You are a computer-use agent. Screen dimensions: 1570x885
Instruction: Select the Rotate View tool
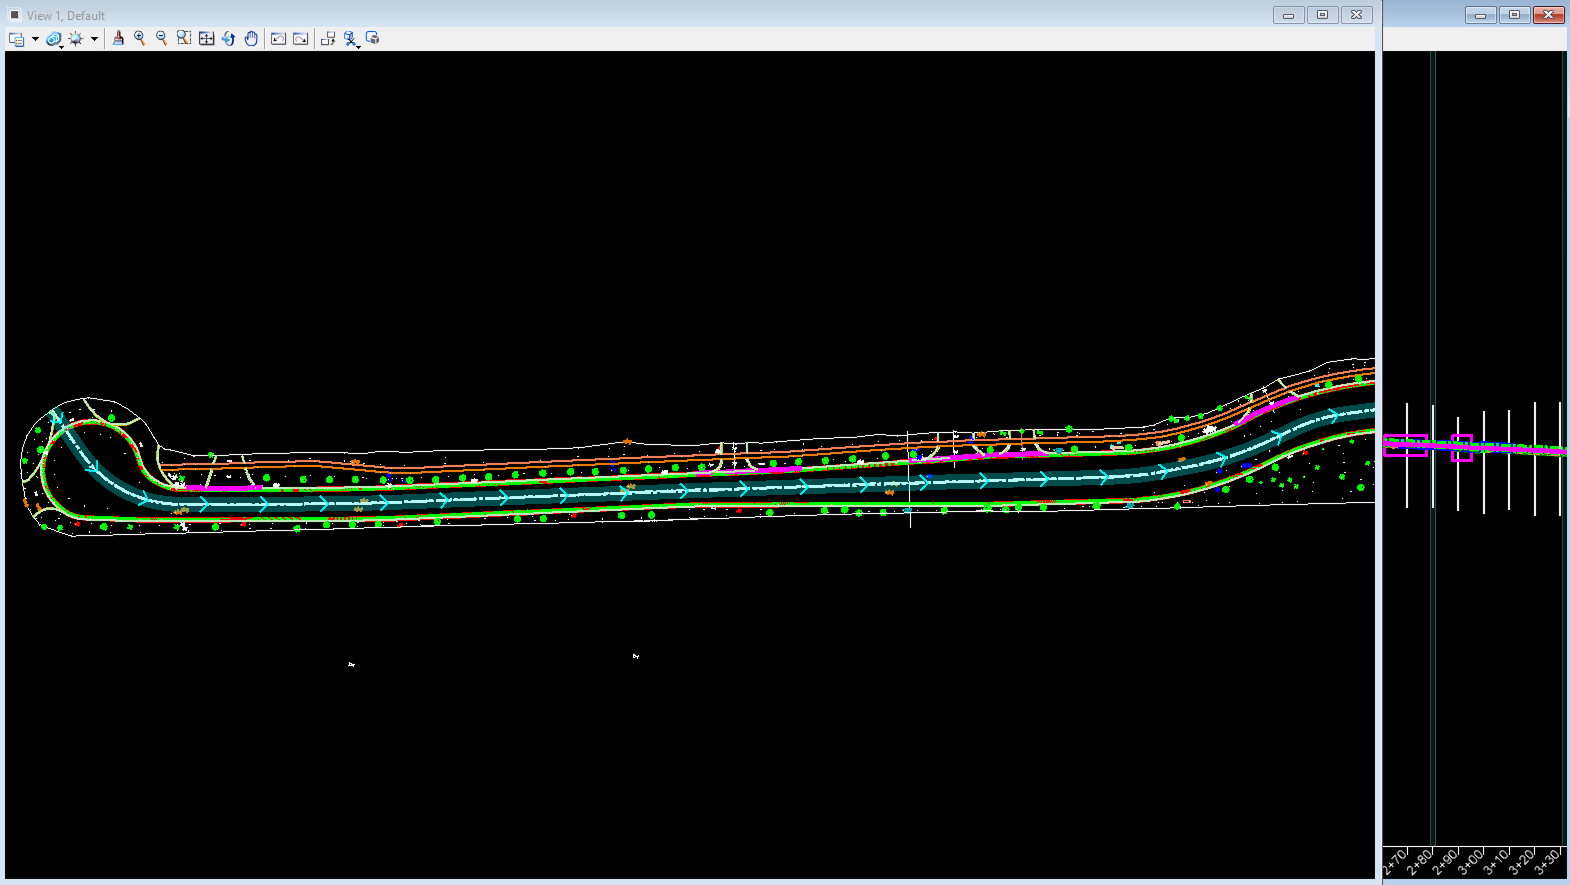click(x=228, y=38)
